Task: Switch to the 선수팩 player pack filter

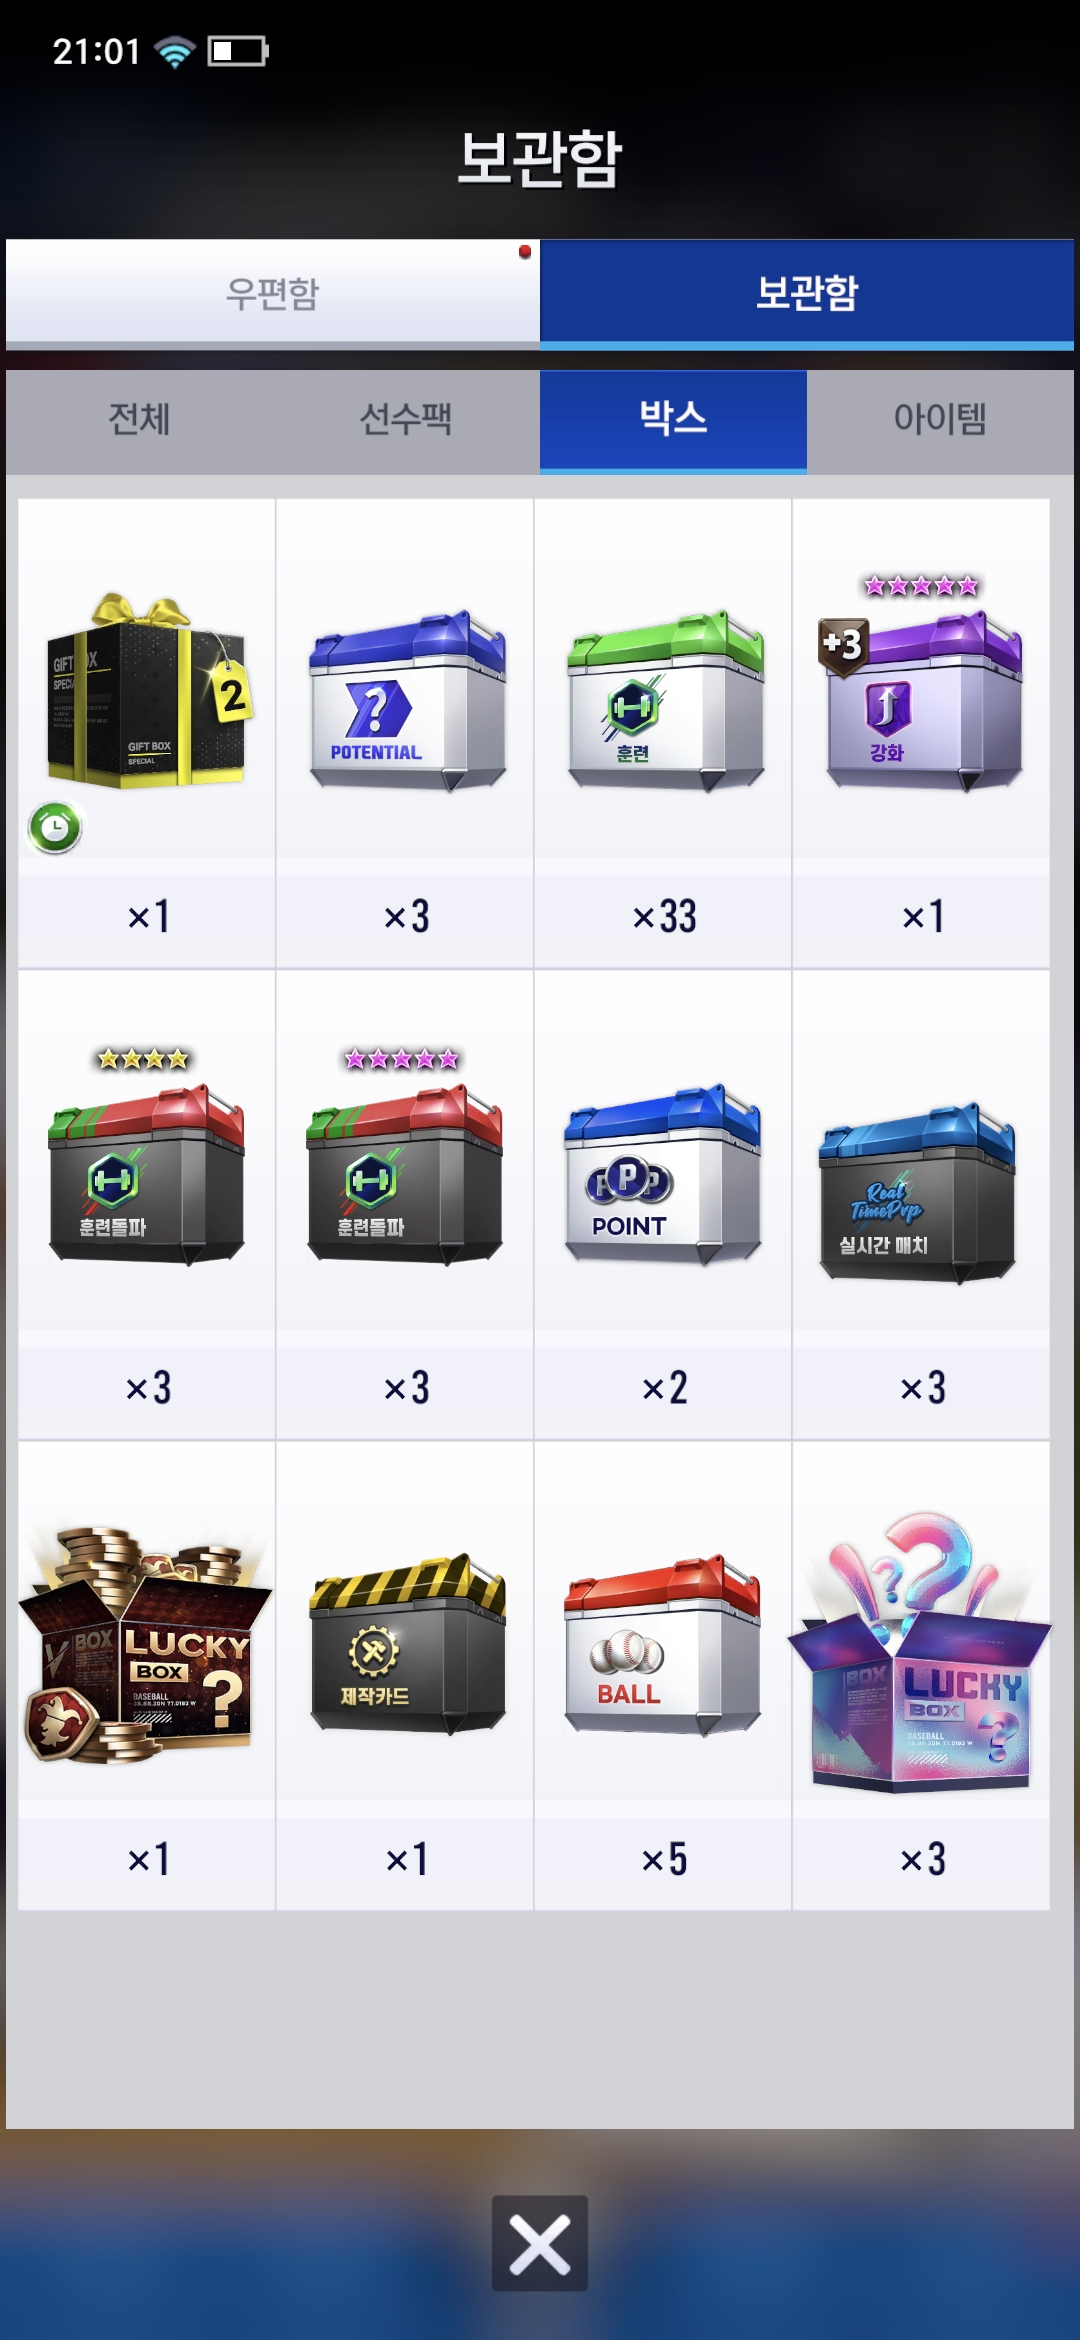Action: 406,420
